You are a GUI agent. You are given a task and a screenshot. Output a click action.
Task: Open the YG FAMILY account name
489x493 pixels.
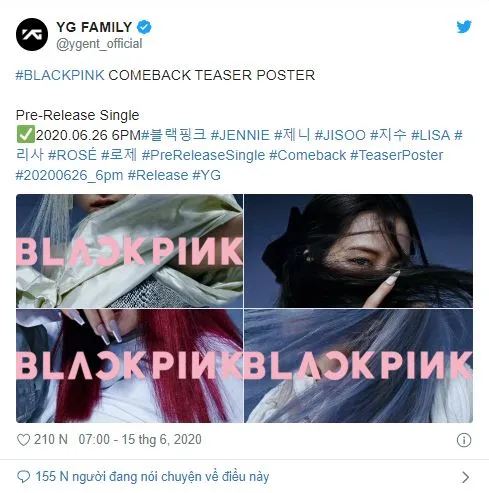(x=94, y=27)
